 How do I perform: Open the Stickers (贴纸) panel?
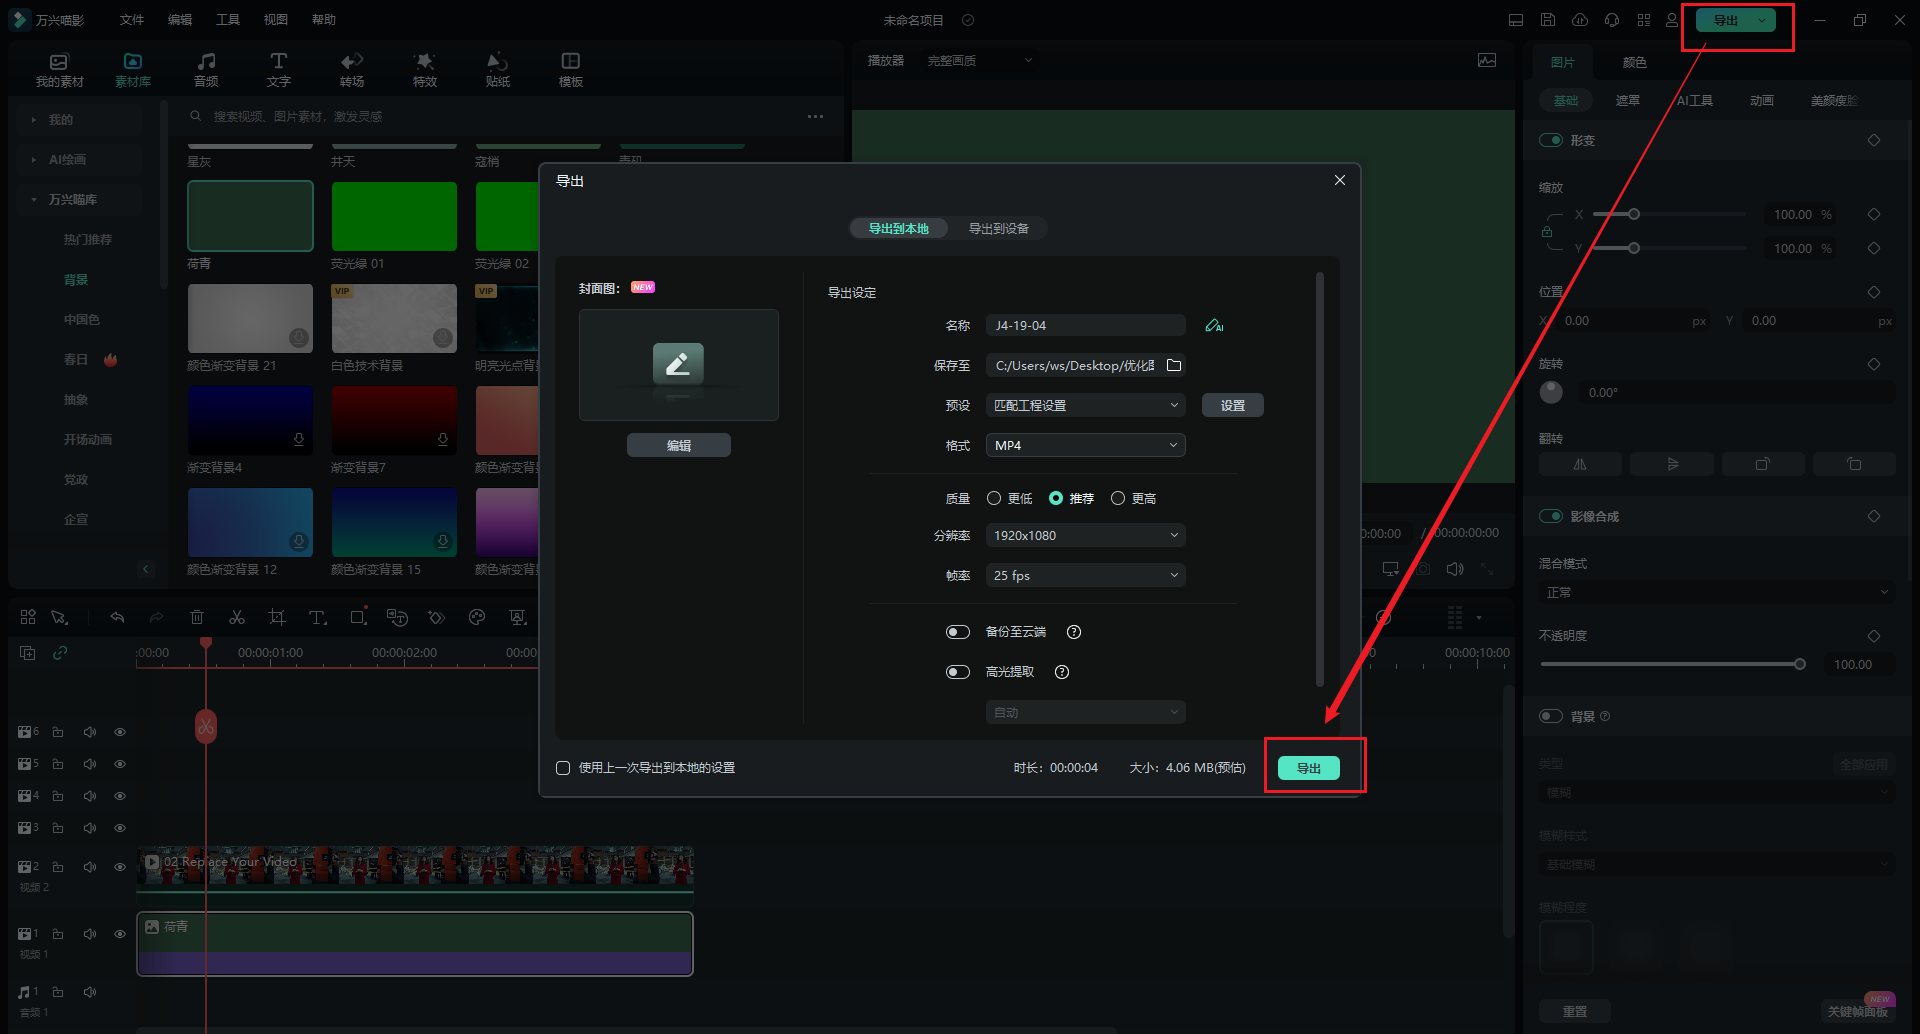[497, 69]
